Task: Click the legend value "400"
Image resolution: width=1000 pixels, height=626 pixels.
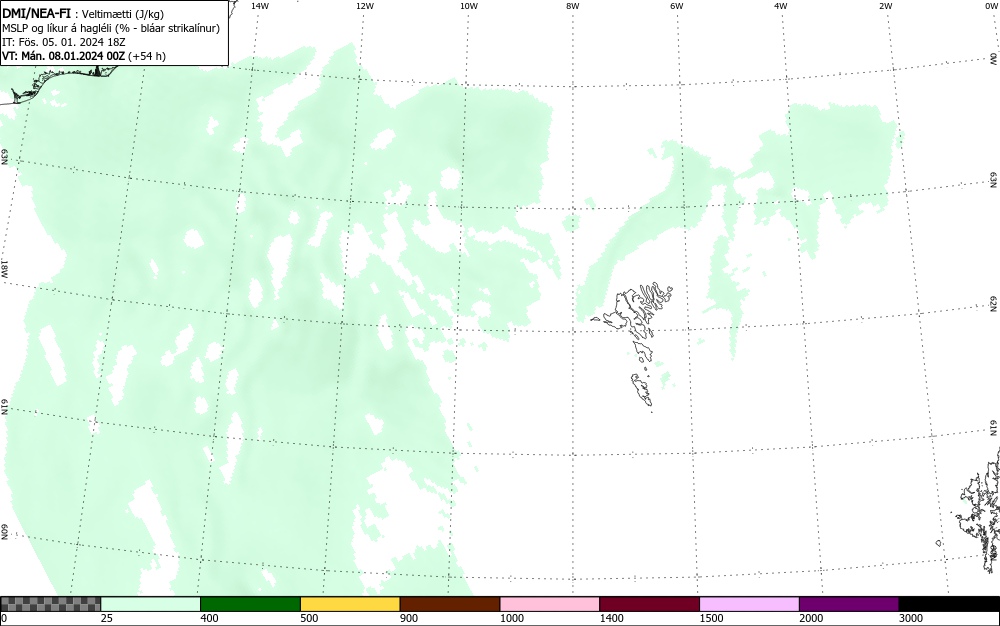Action: point(209,618)
